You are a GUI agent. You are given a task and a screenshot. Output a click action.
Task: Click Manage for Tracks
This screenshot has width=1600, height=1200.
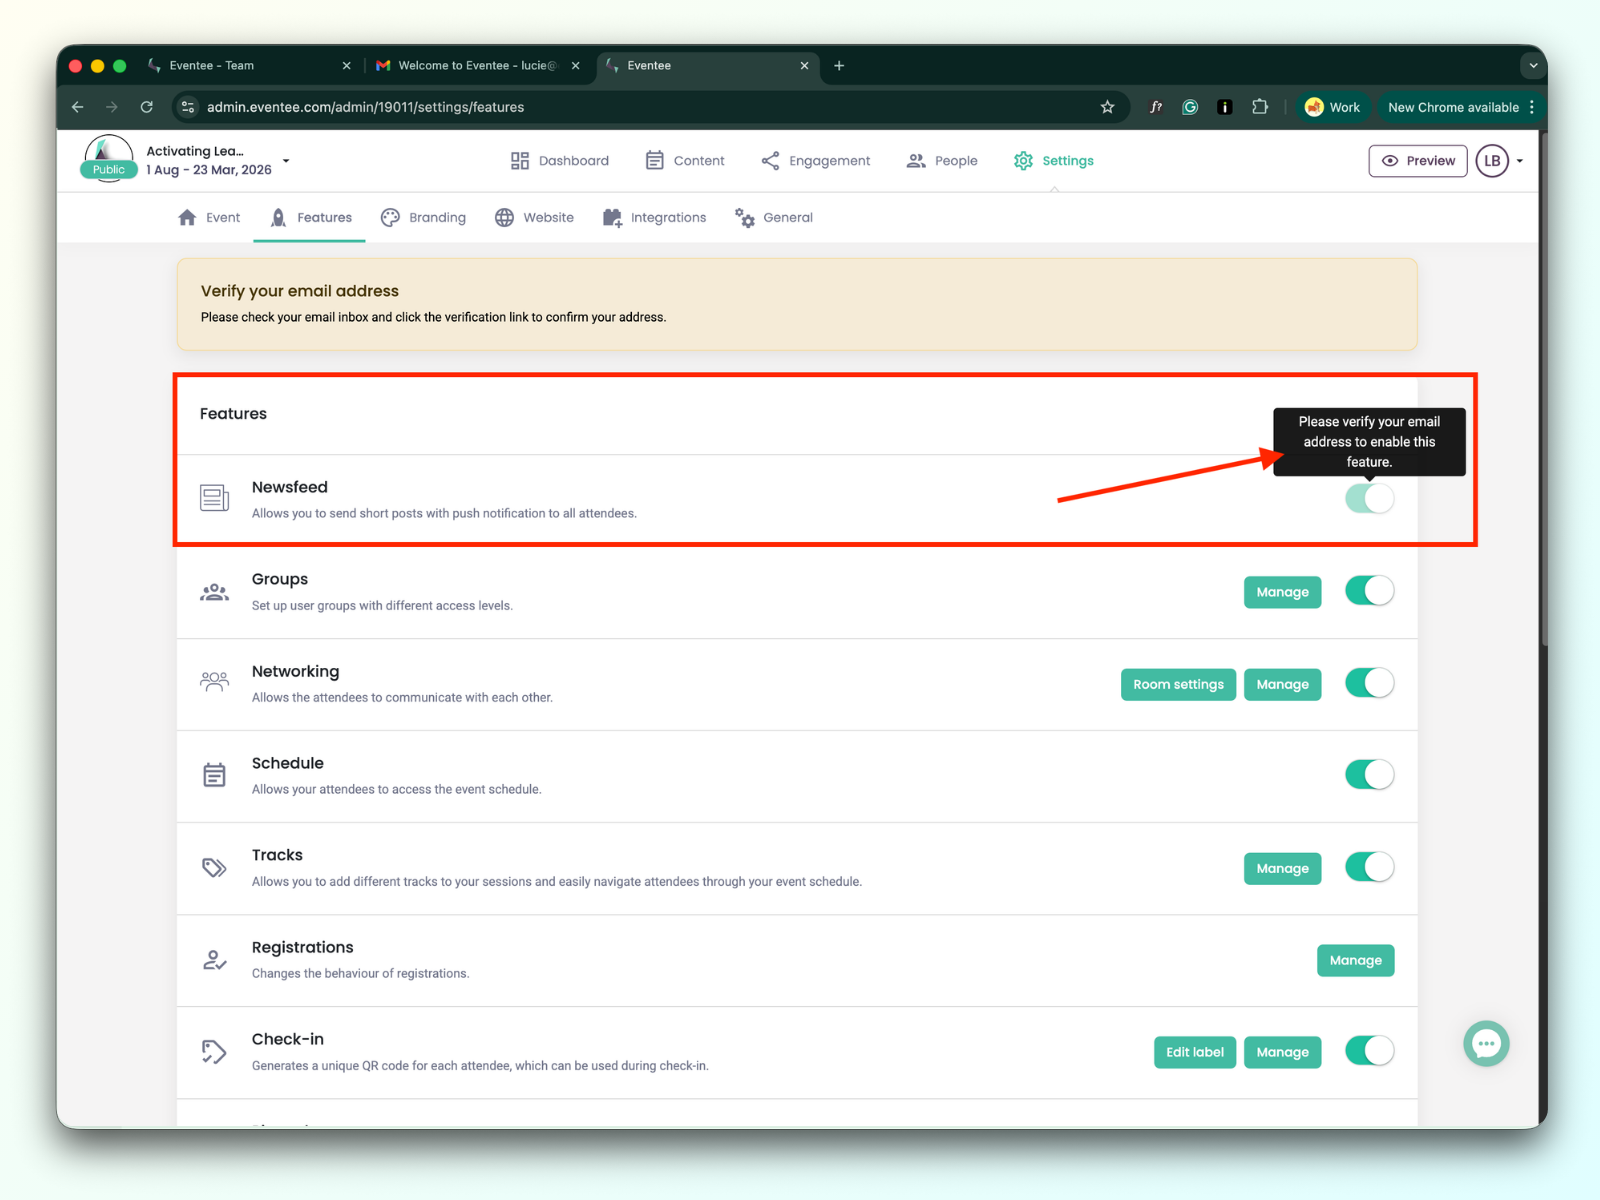1283,868
